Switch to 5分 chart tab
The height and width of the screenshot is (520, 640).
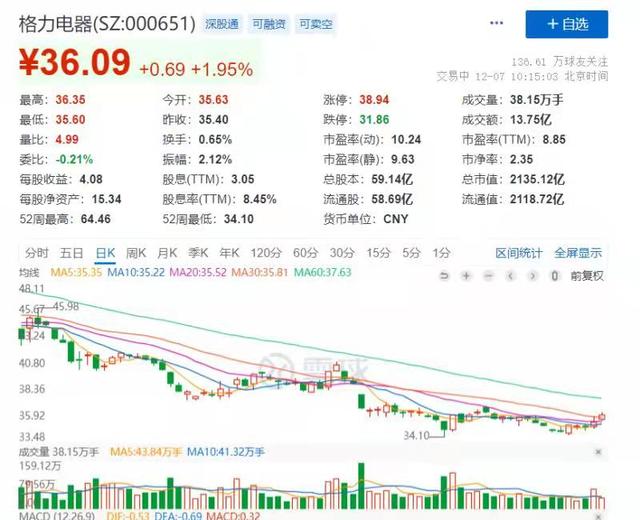click(x=411, y=253)
